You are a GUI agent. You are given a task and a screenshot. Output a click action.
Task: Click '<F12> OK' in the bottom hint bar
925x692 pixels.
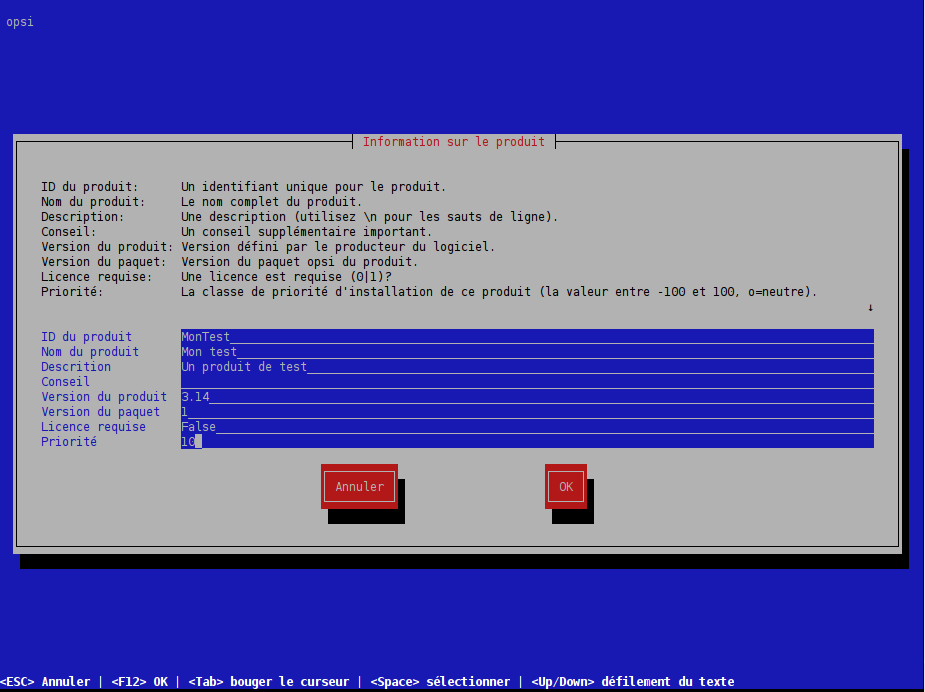click(x=140, y=682)
